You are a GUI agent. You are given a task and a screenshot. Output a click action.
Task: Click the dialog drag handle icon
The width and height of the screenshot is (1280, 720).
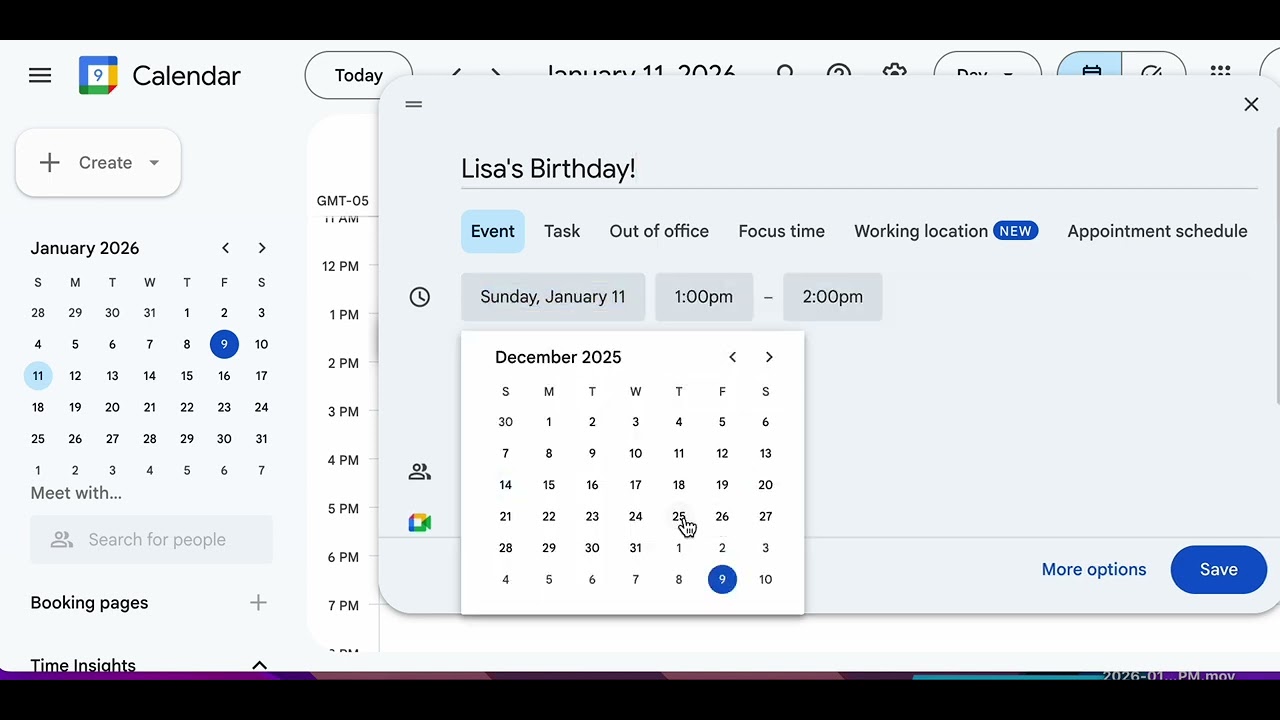pyautogui.click(x=414, y=104)
